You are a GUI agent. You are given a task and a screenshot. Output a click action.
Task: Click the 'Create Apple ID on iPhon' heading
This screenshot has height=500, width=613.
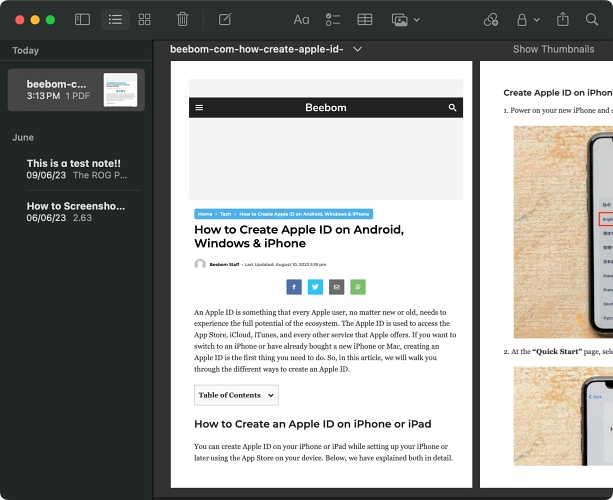point(558,93)
